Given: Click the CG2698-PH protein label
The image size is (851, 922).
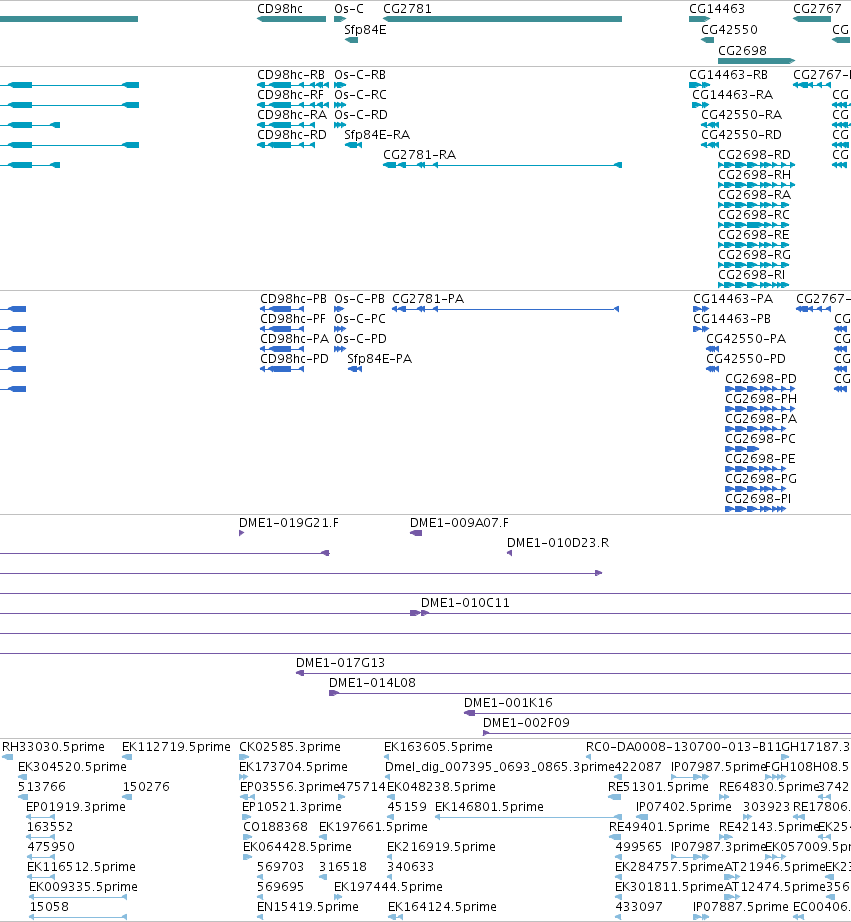Looking at the screenshot, I should (761, 399).
